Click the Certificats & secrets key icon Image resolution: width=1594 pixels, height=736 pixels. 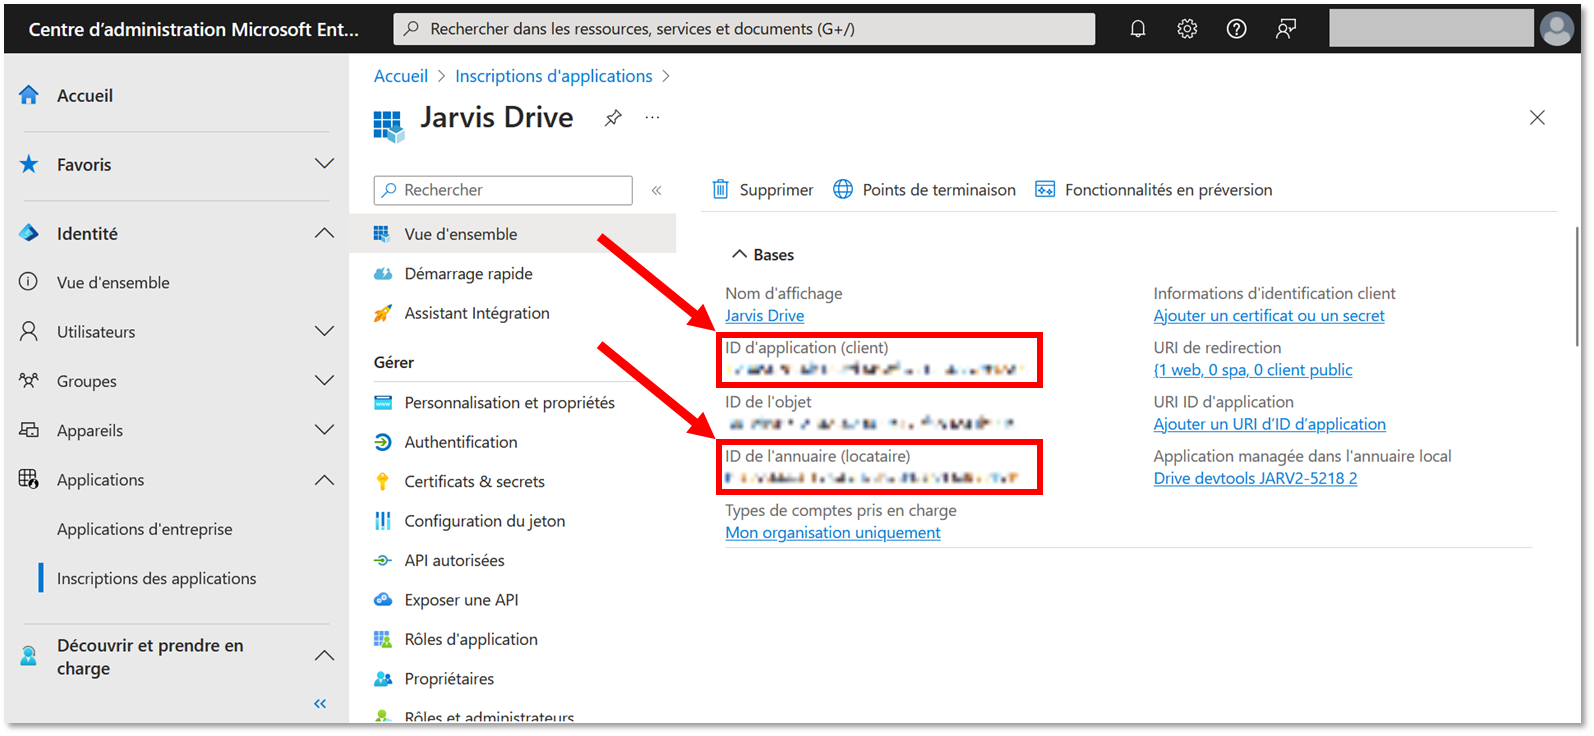click(382, 481)
